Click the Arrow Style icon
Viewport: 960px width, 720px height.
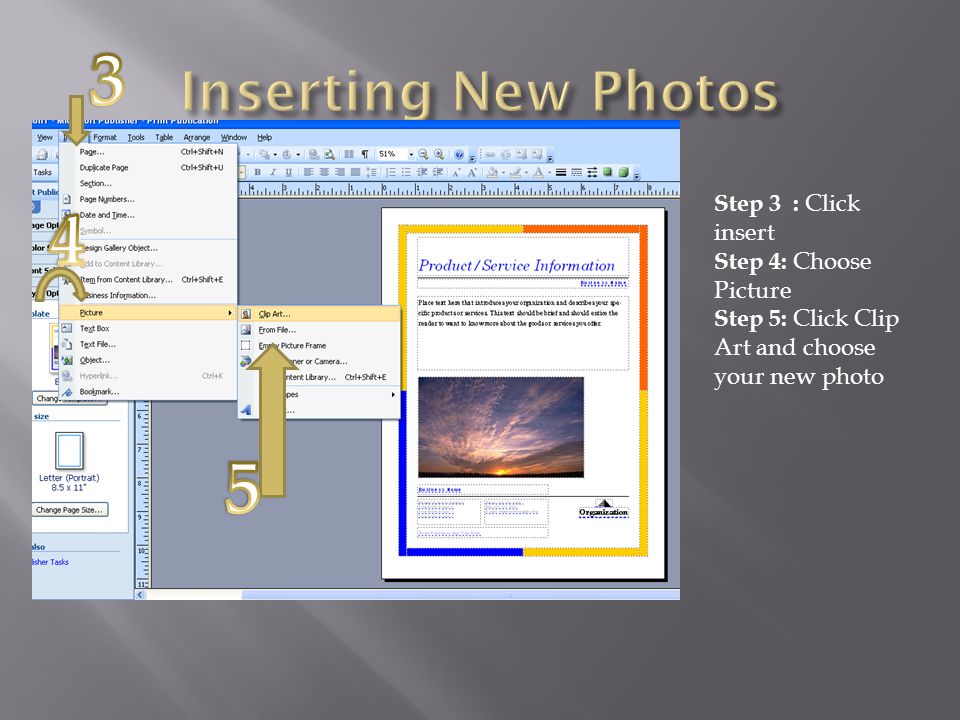[x=592, y=172]
